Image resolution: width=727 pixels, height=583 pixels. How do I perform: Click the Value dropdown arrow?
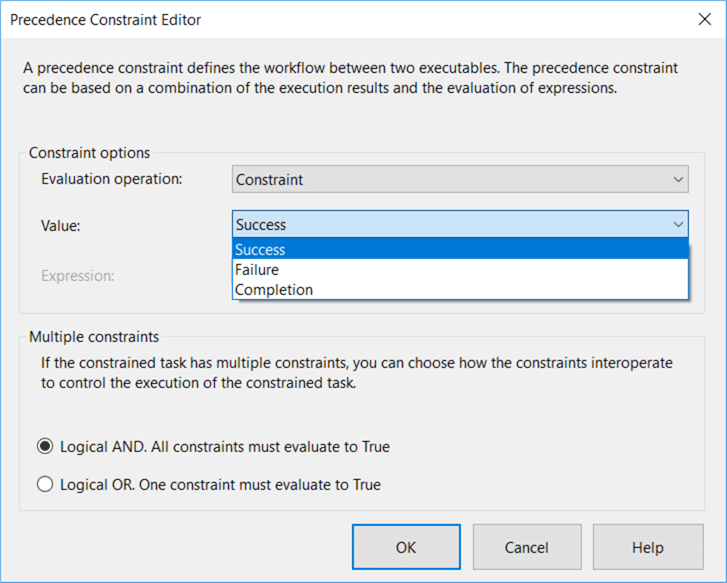[x=678, y=224]
